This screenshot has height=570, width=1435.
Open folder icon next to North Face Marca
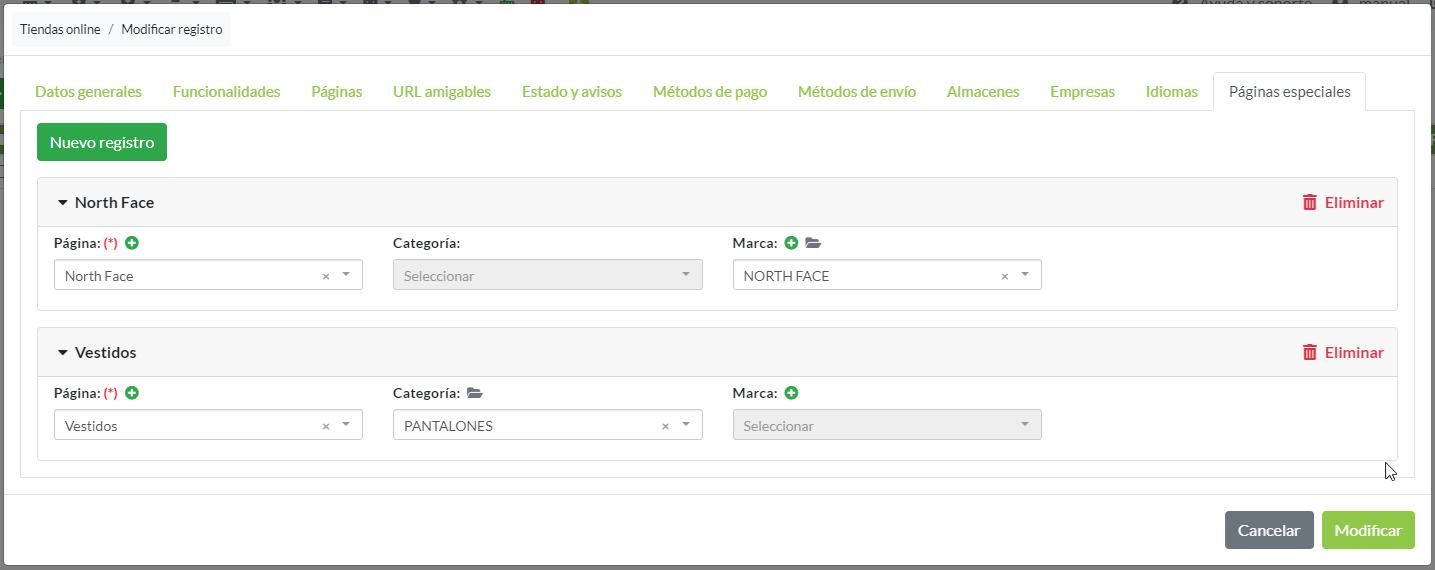pos(813,243)
